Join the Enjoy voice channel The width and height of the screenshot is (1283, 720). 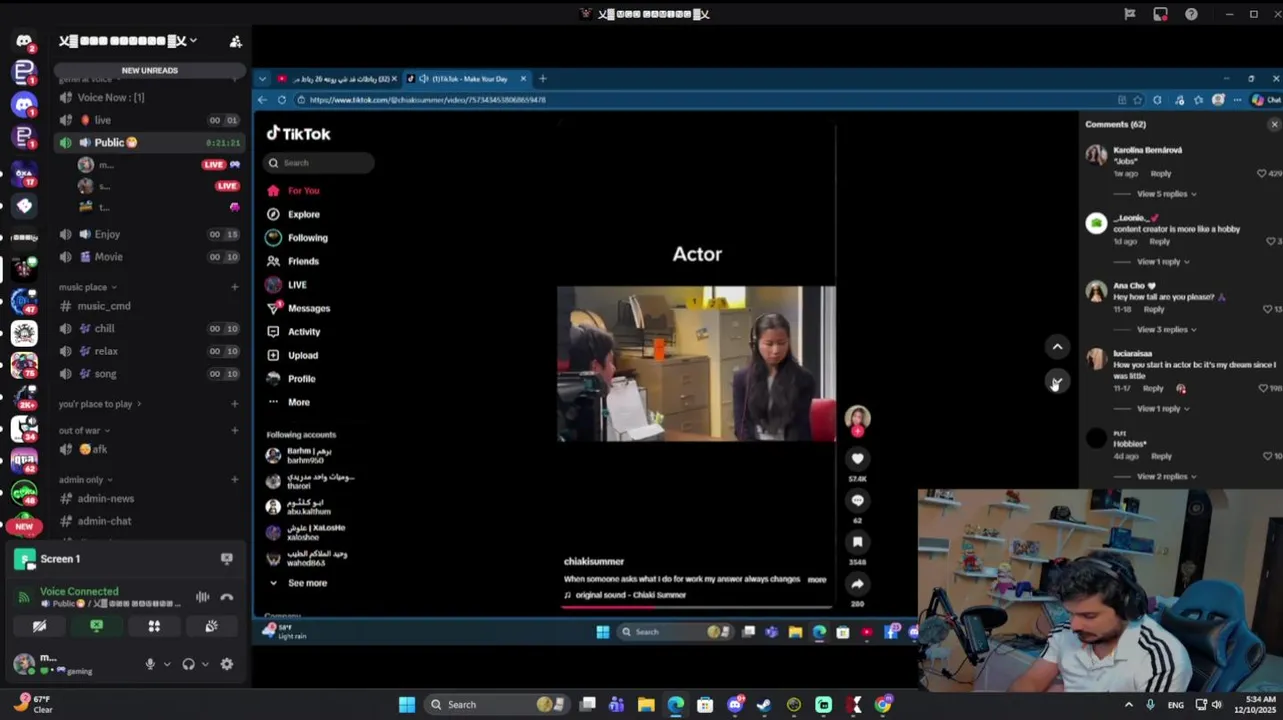point(149,234)
